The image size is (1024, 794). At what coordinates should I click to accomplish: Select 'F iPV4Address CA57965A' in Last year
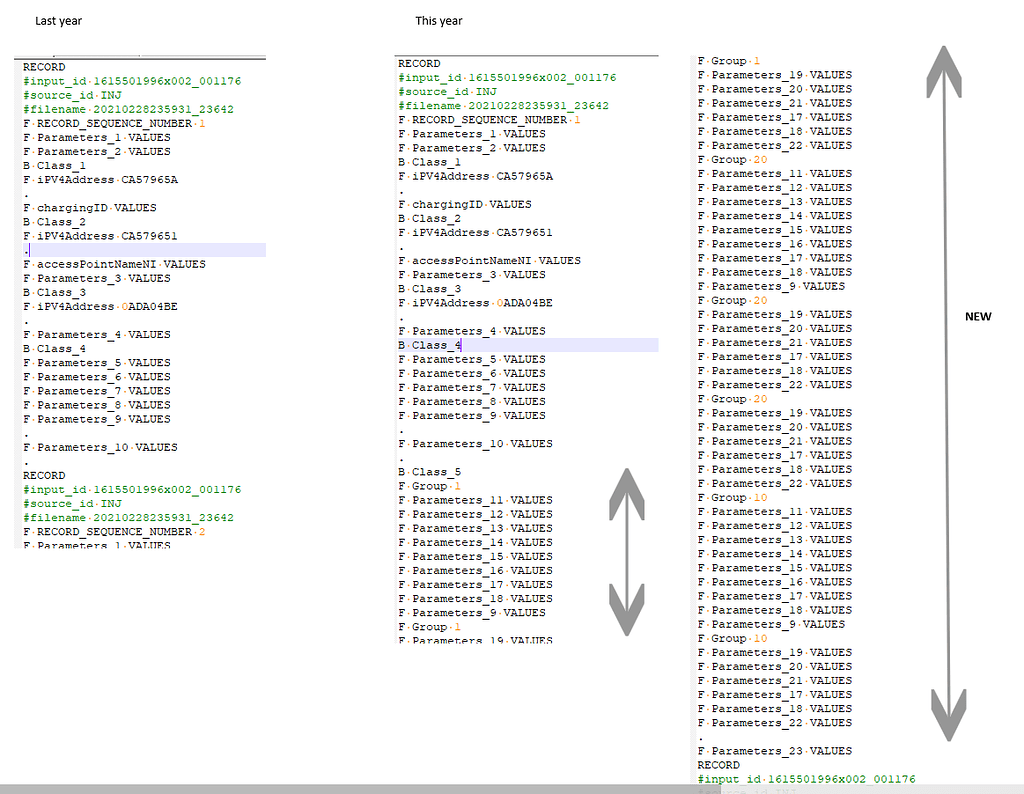[x=99, y=179]
